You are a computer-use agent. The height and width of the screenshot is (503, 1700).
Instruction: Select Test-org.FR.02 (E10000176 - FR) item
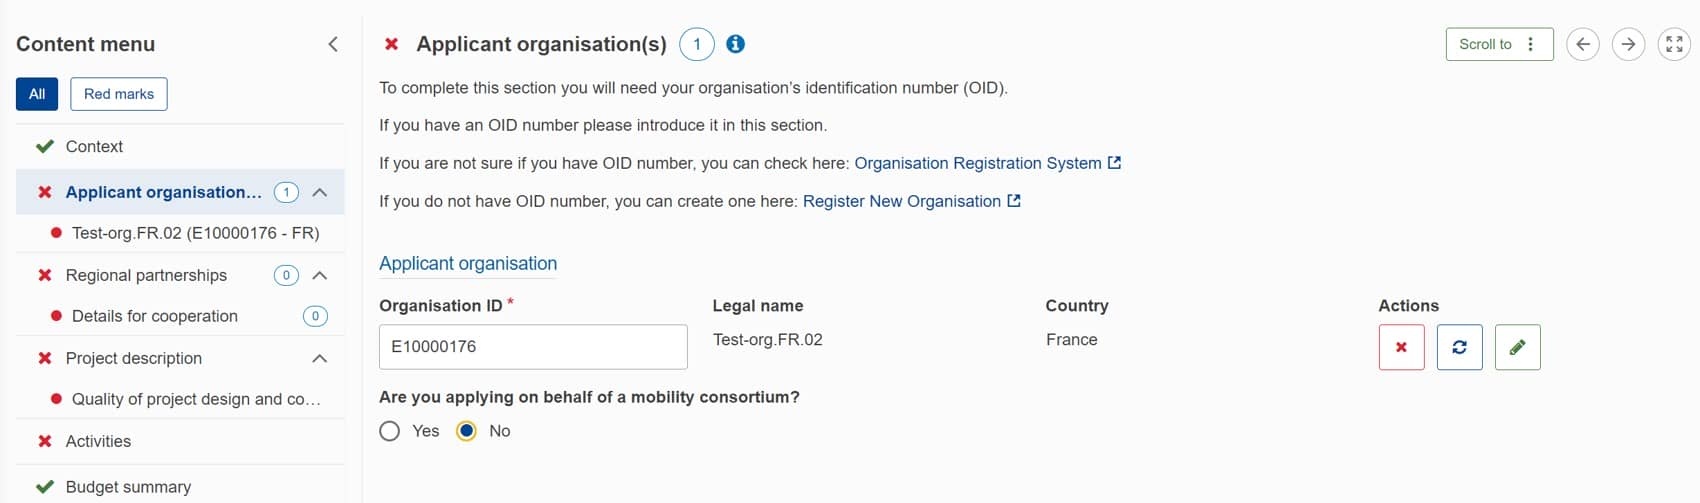[195, 233]
